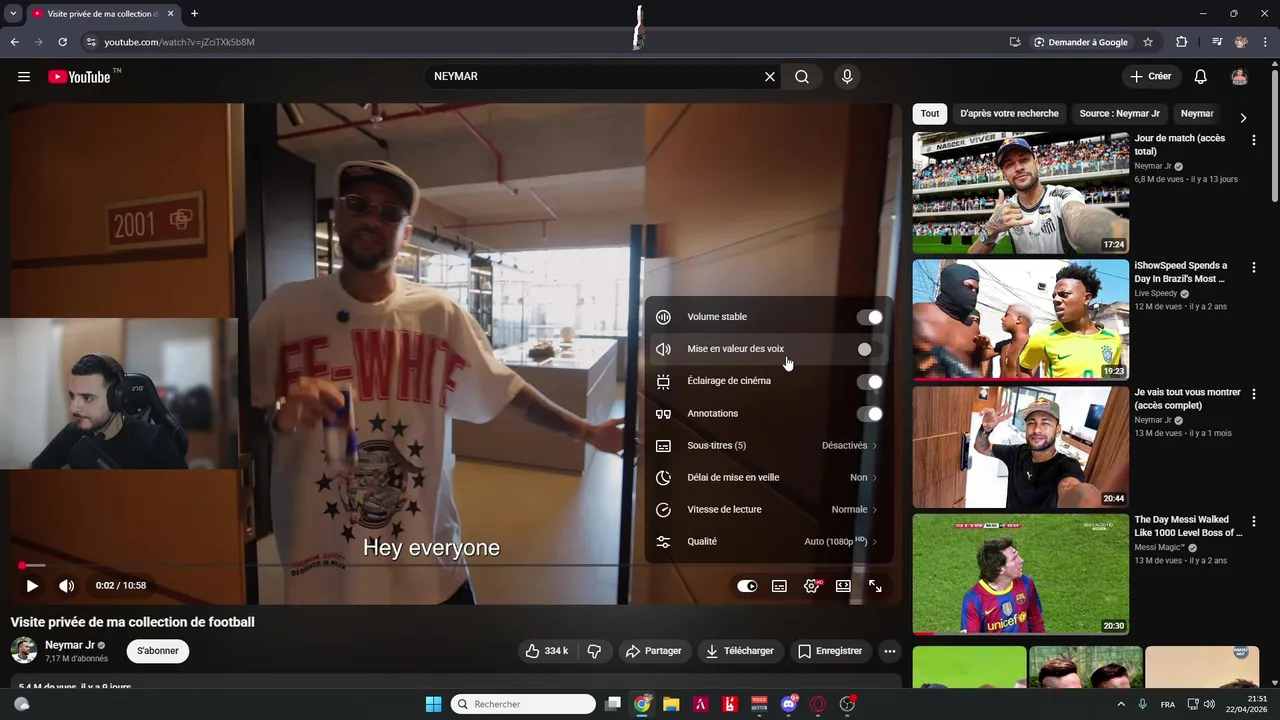Go back in Chrome
This screenshot has height=720, width=1280.
pyautogui.click(x=15, y=42)
